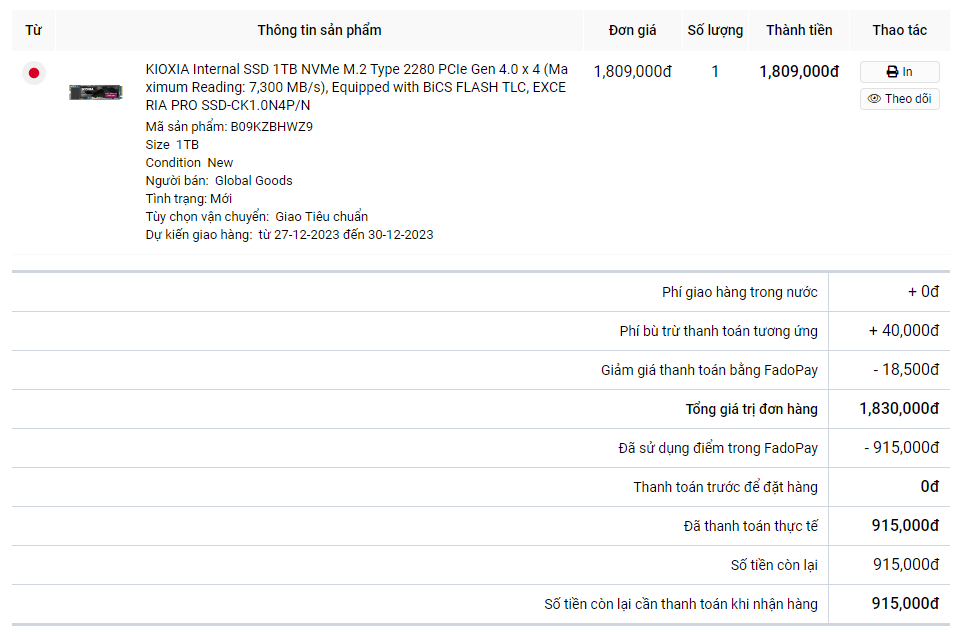Click seller name "Global Goods"
Image resolution: width=961 pixels, height=632 pixels.
click(254, 181)
